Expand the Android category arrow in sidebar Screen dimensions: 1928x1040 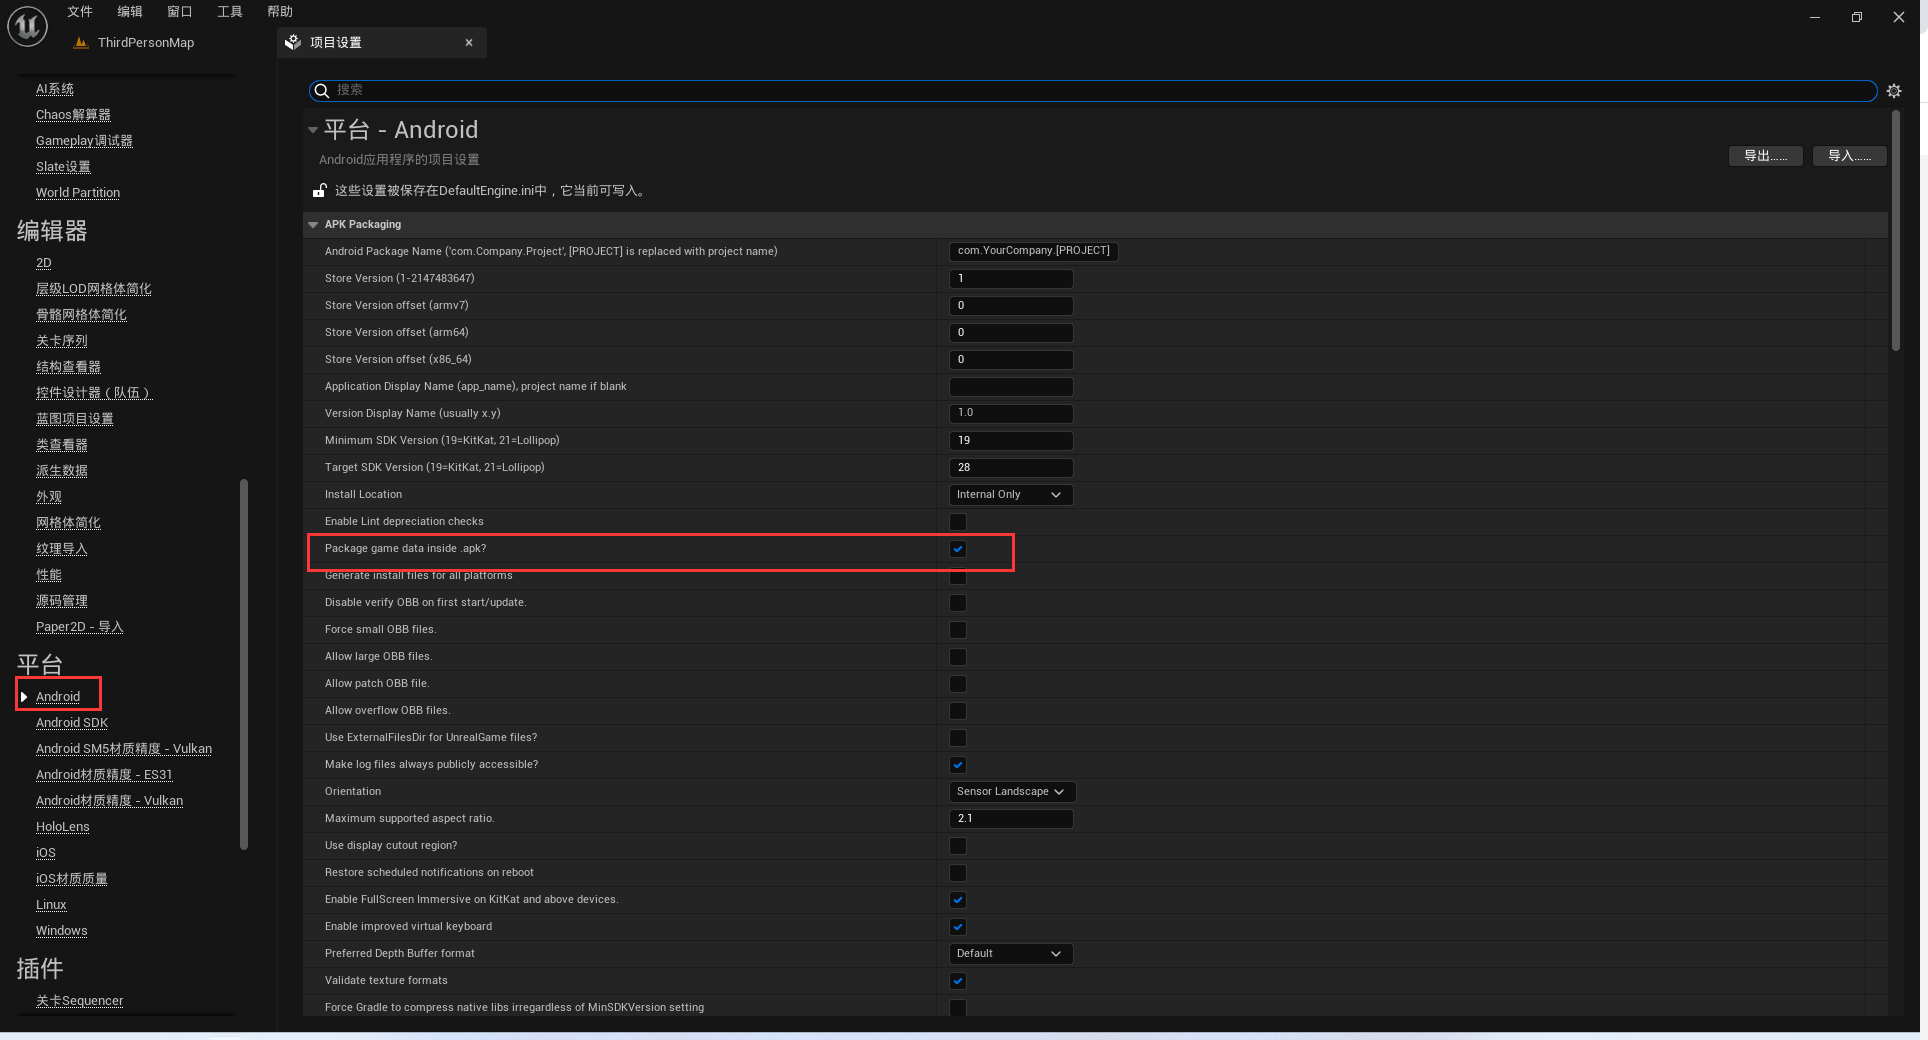point(24,697)
